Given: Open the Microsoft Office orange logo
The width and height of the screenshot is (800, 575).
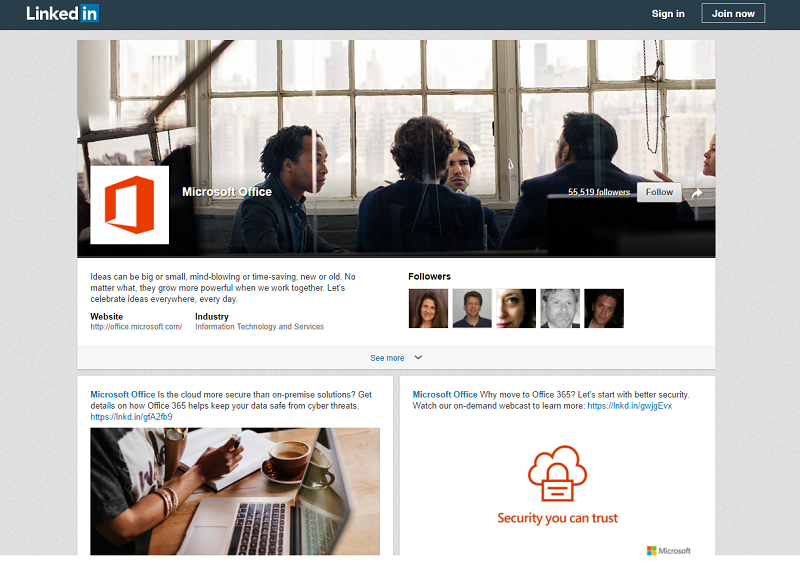Looking at the screenshot, I should tap(130, 205).
